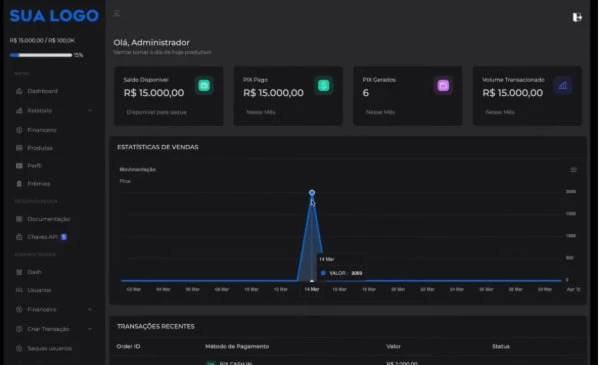Click the document icon beside Documentação
Screen dimensions: 600x365
(x=19, y=219)
